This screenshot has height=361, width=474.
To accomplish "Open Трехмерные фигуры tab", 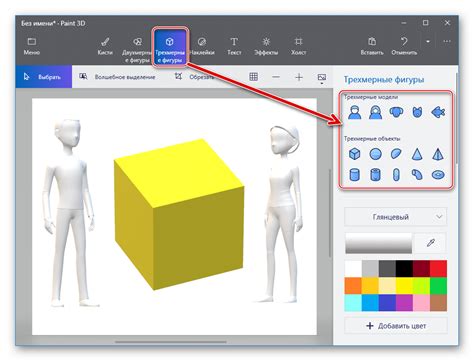I will 170,47.
